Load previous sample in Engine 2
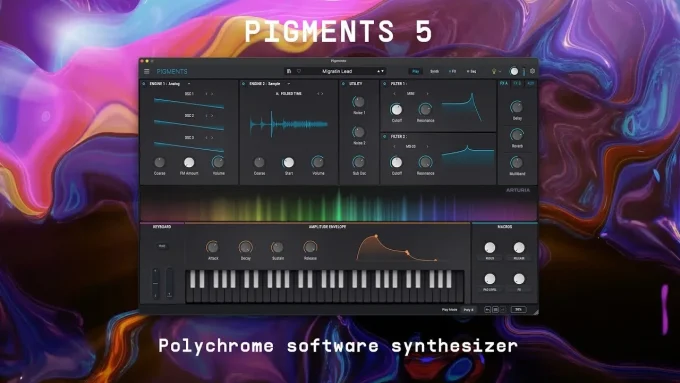The height and width of the screenshot is (383, 680). pyautogui.click(x=318, y=94)
